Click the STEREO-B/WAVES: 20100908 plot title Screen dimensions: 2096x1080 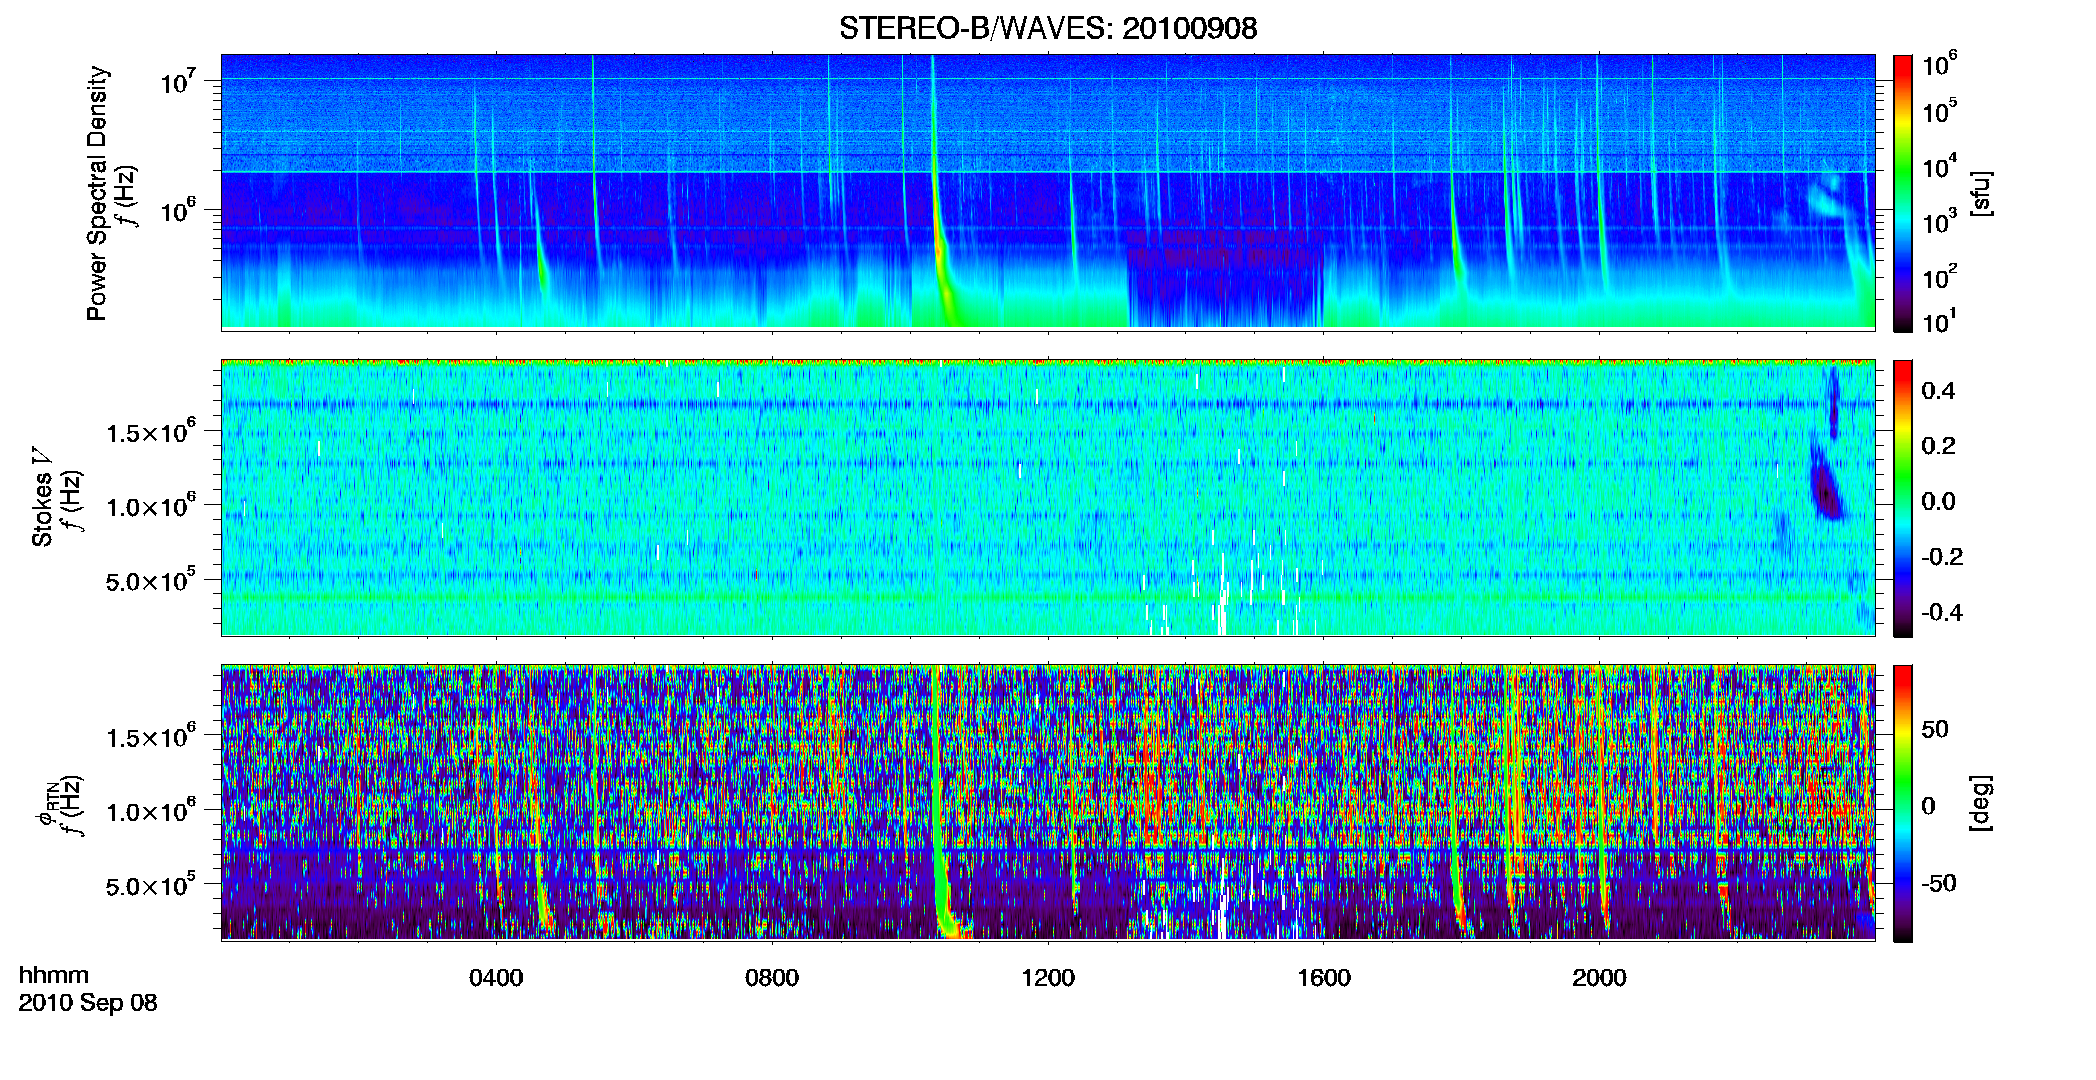(x=1048, y=28)
